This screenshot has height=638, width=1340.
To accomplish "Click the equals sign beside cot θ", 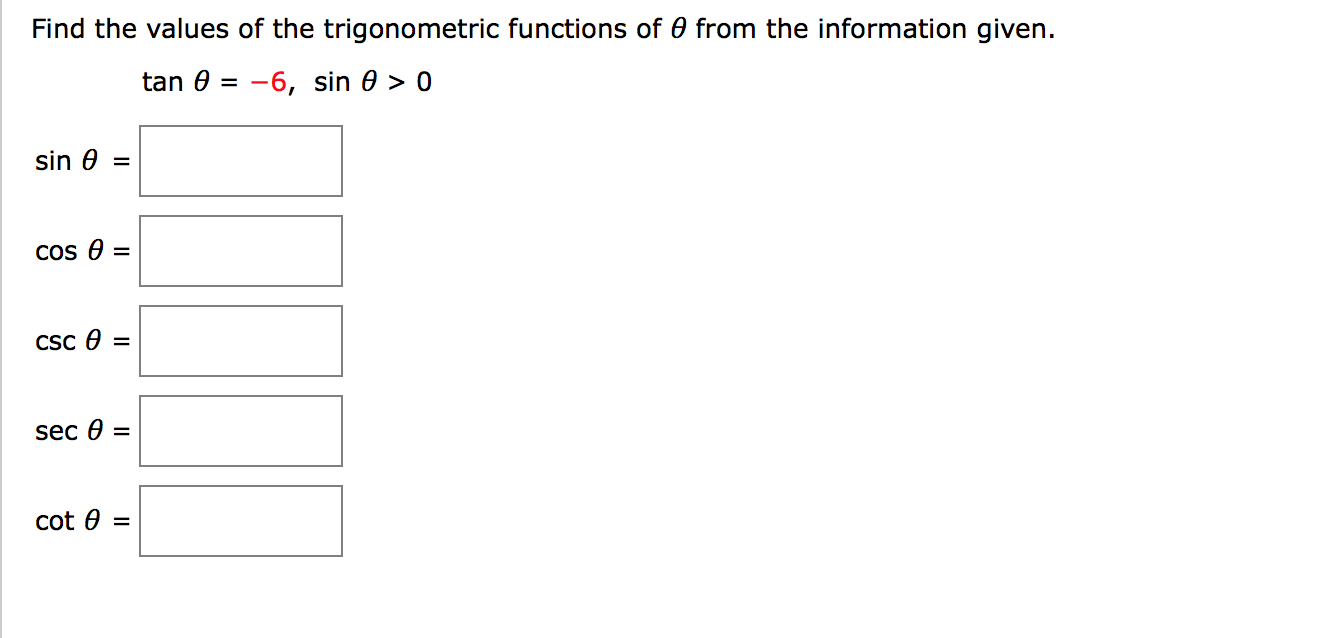I will 120,519.
